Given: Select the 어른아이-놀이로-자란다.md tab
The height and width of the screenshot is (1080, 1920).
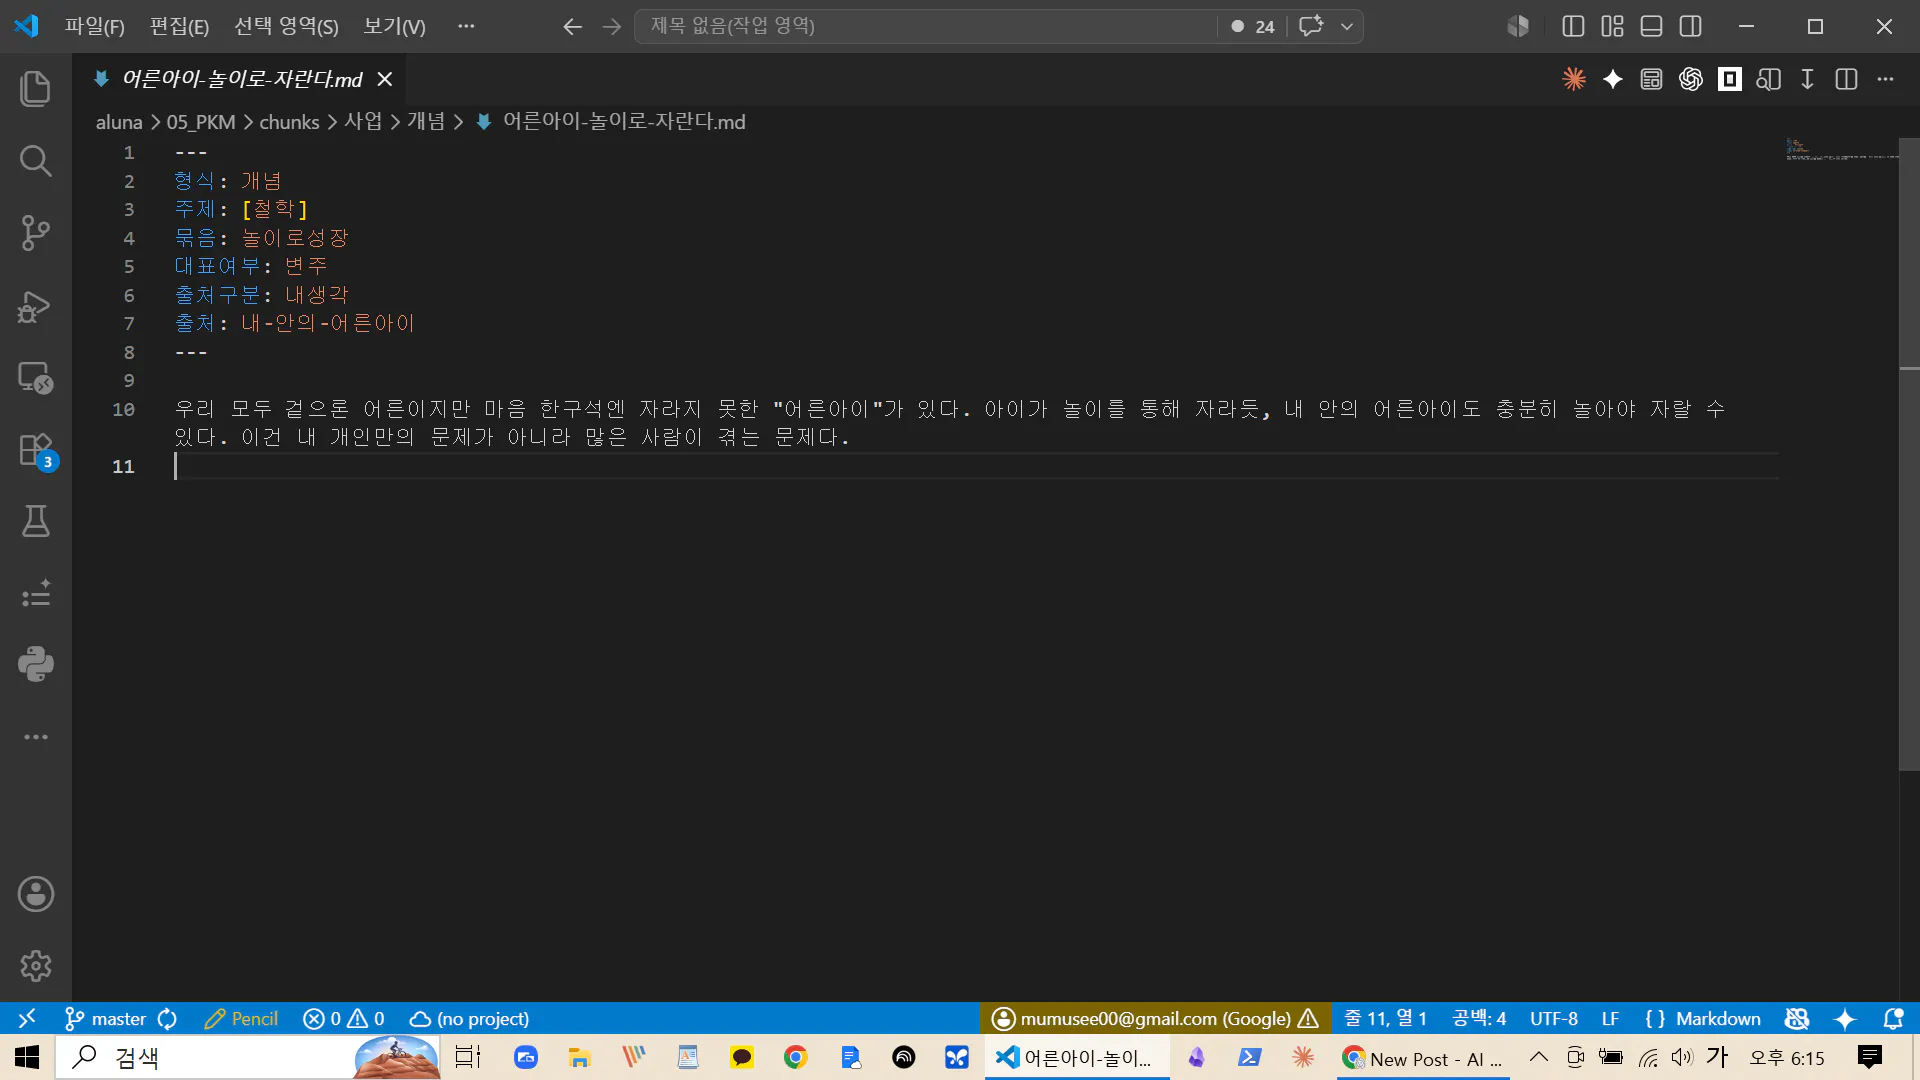Looking at the screenshot, I should pyautogui.click(x=242, y=79).
